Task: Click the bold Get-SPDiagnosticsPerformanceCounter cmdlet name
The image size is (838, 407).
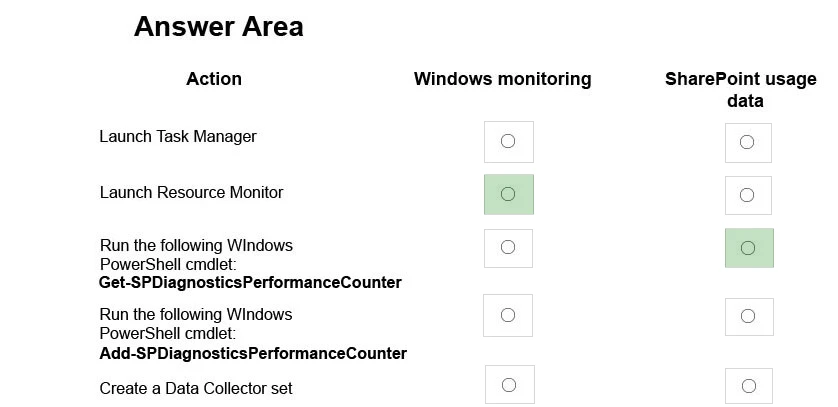Action: click(x=250, y=283)
